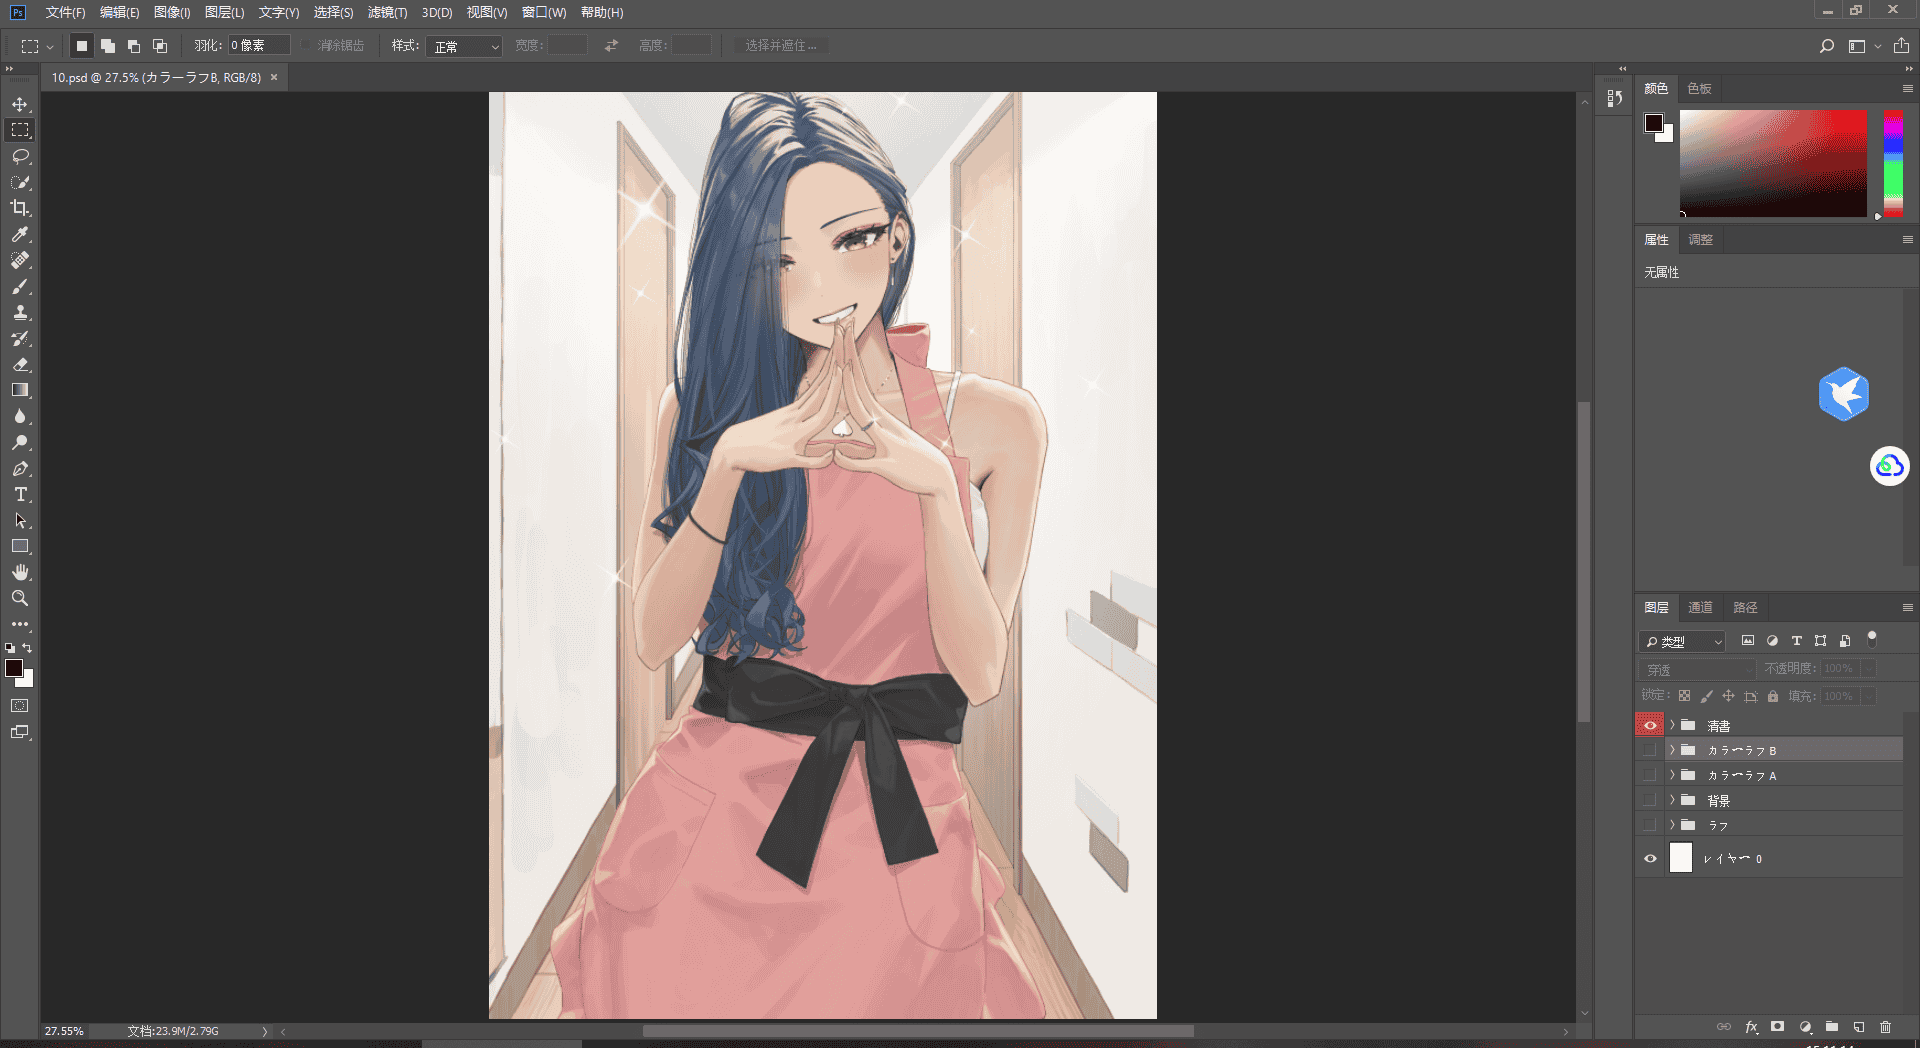
Task: Click the hue spectrum strip
Action: tap(1893, 163)
